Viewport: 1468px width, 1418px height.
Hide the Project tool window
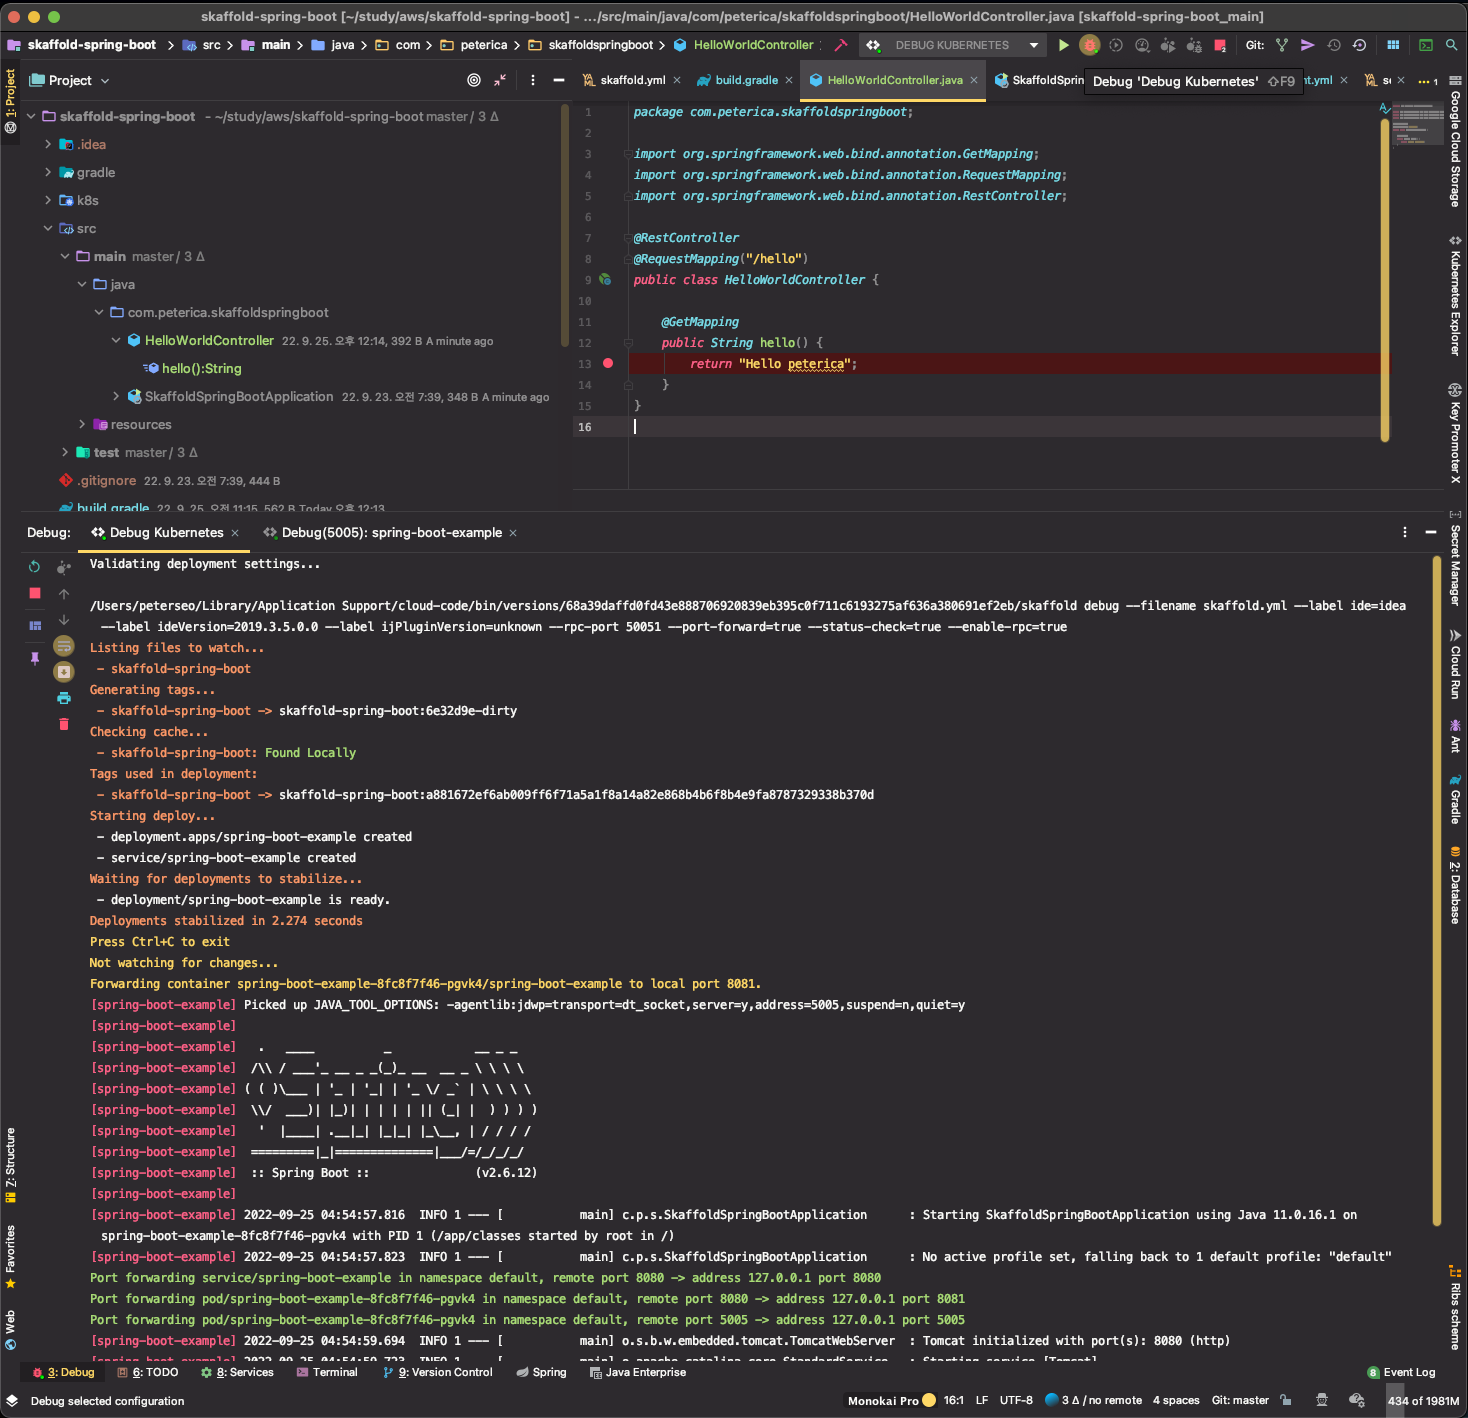(559, 80)
